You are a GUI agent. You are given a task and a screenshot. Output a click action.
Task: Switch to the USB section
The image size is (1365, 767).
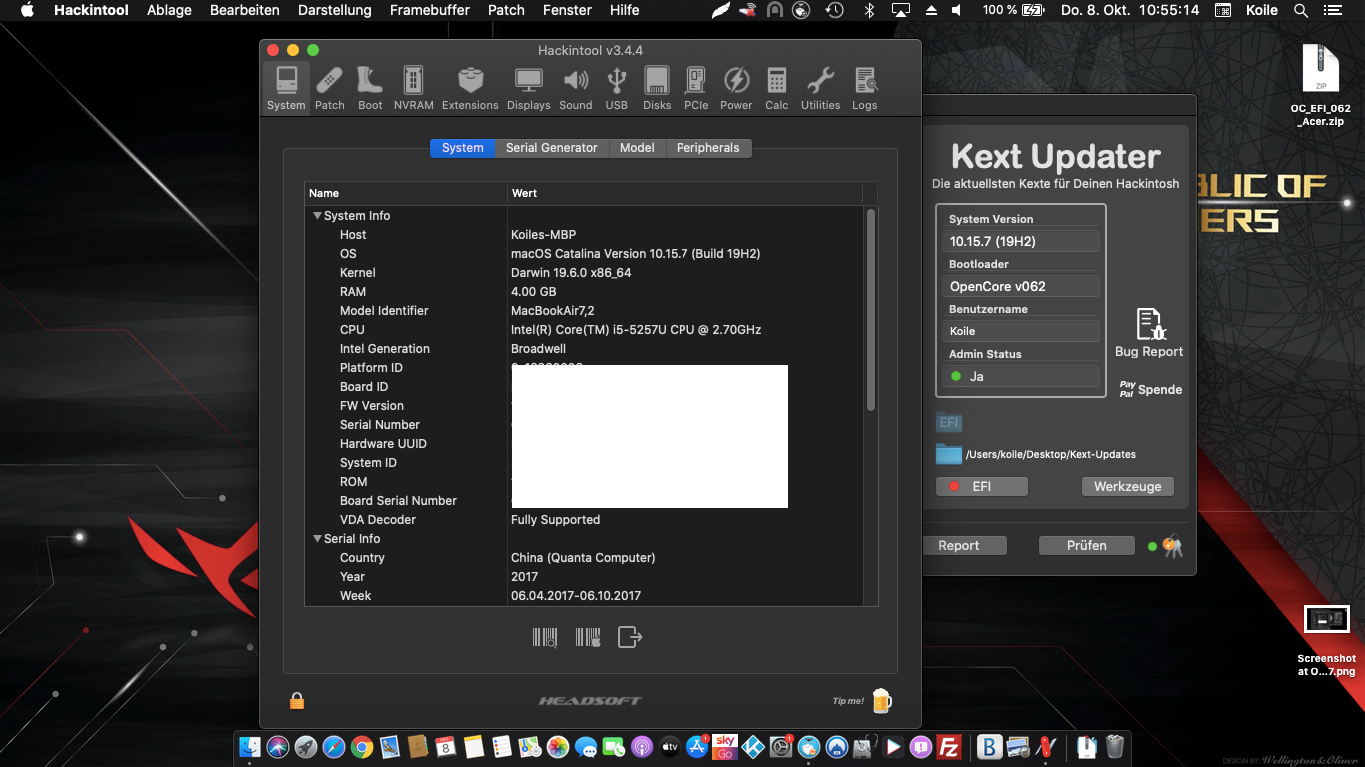click(616, 88)
